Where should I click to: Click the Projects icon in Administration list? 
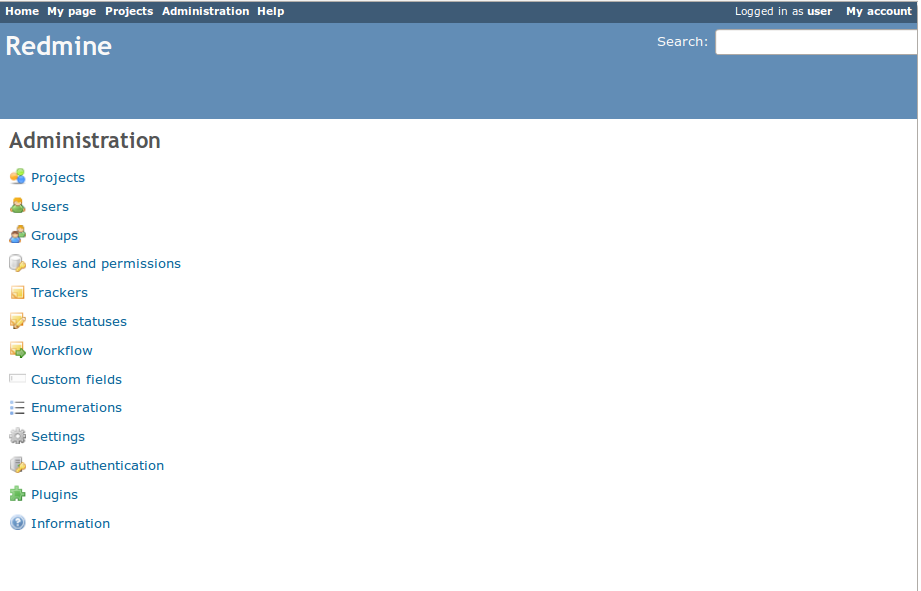coord(17,177)
